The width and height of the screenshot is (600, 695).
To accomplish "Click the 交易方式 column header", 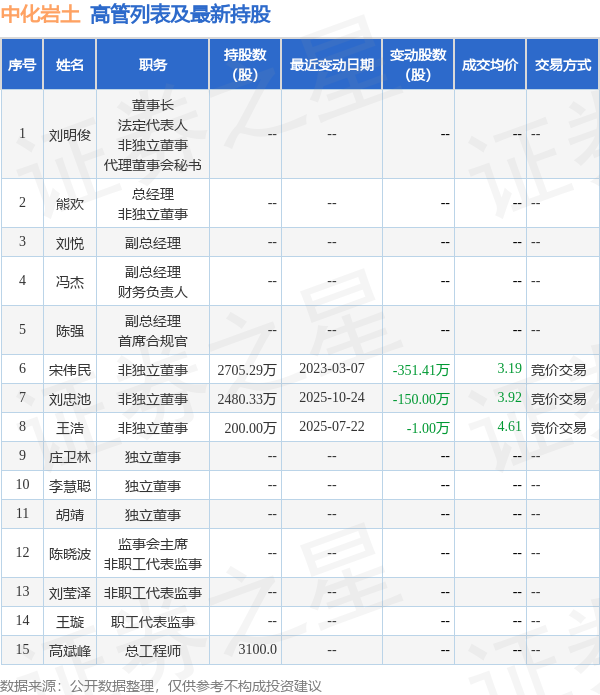I will coord(562,65).
